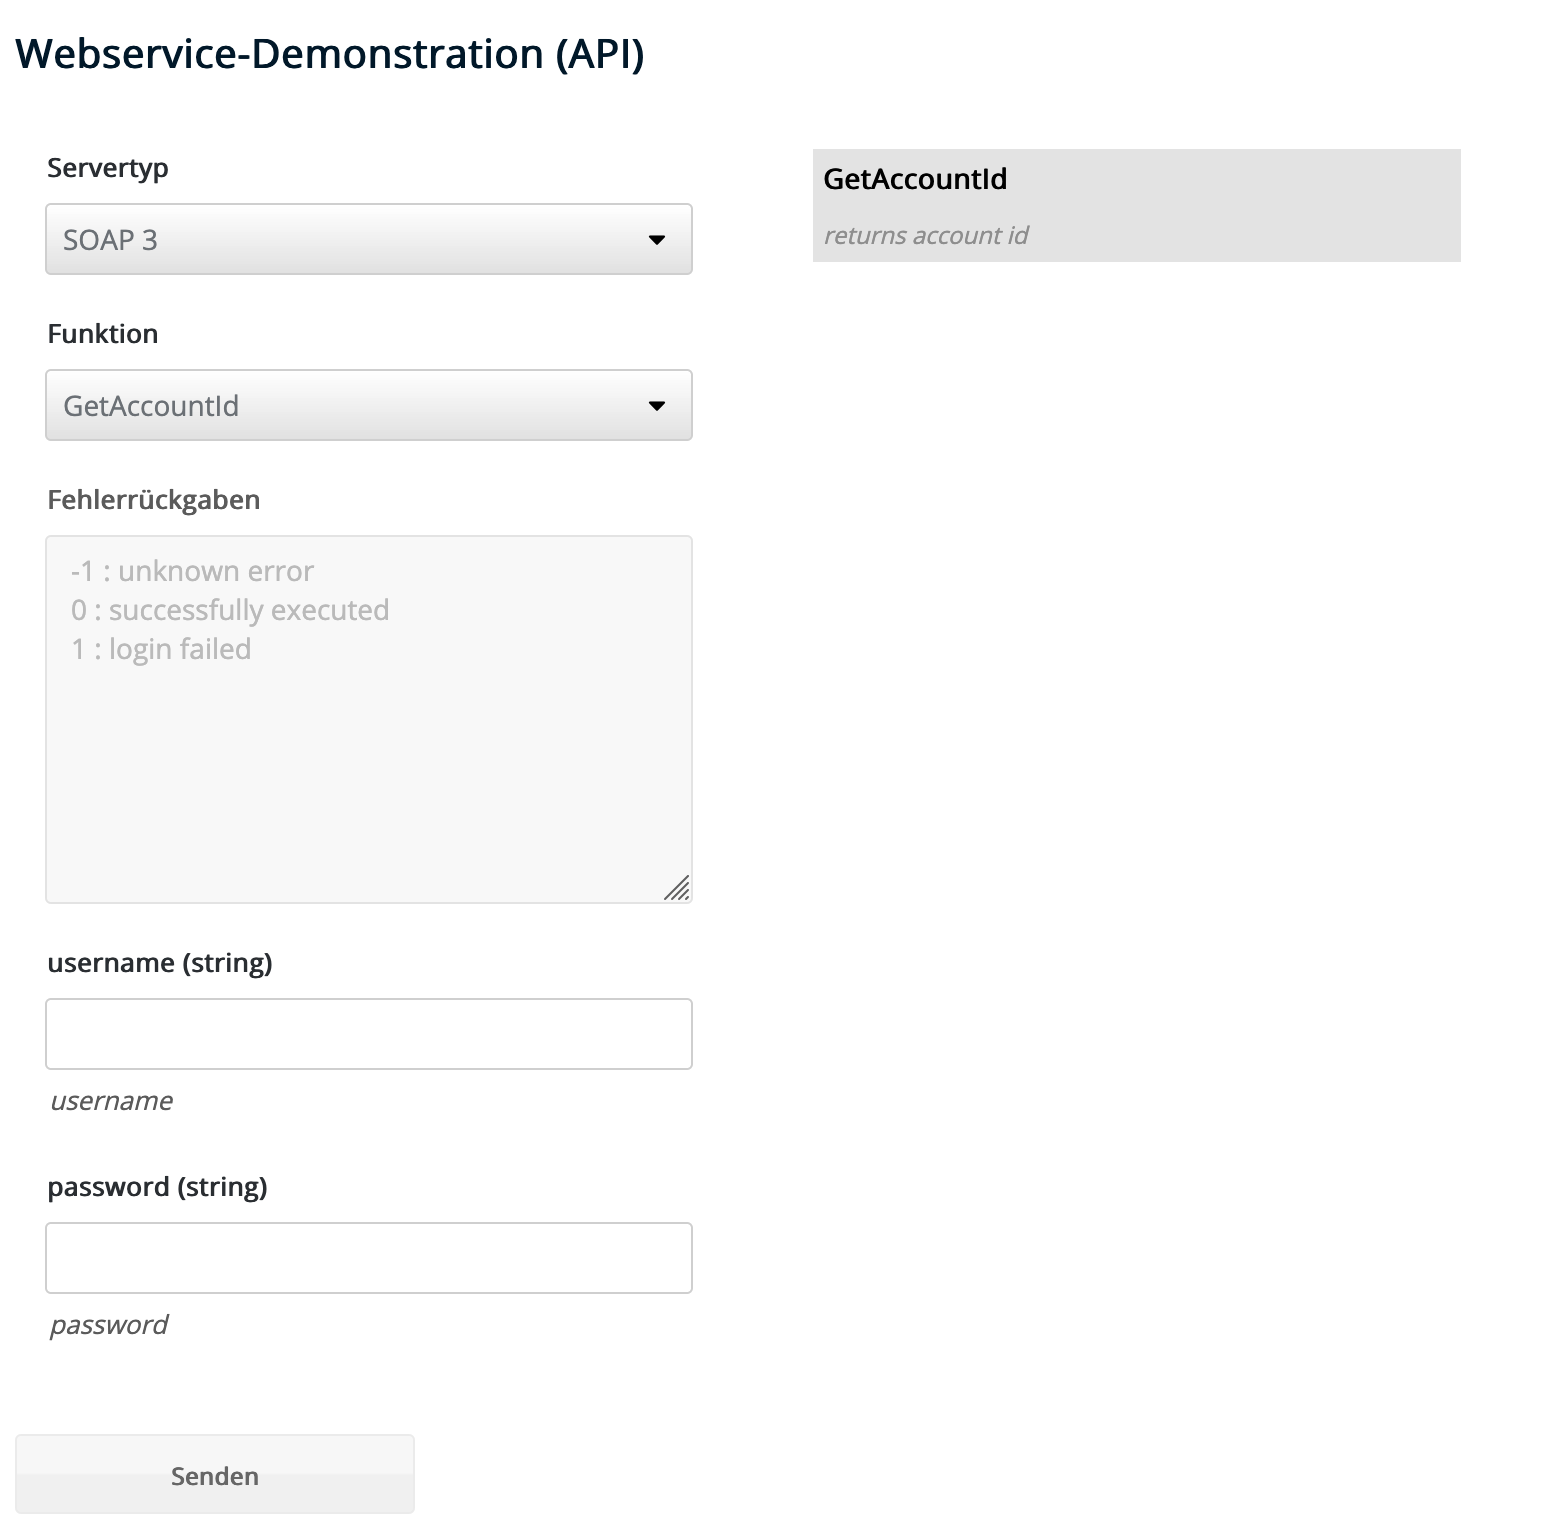
Task: Focus the username text field
Action: [x=368, y=1034]
